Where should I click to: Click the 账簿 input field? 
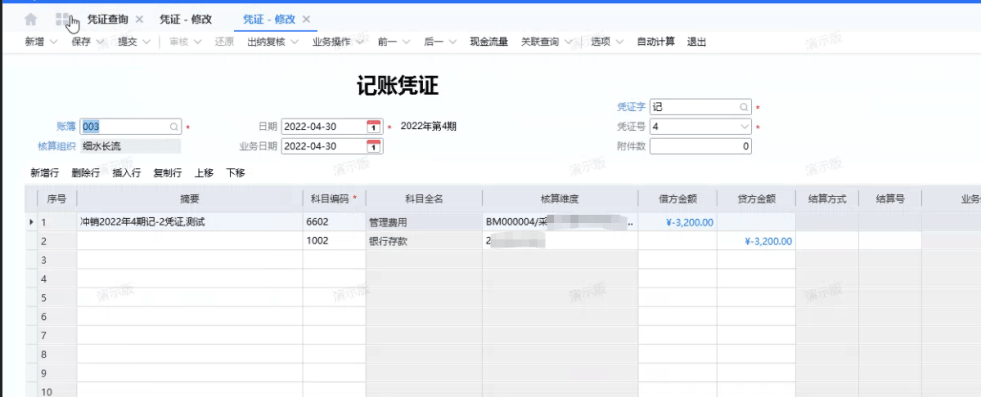(x=131, y=126)
